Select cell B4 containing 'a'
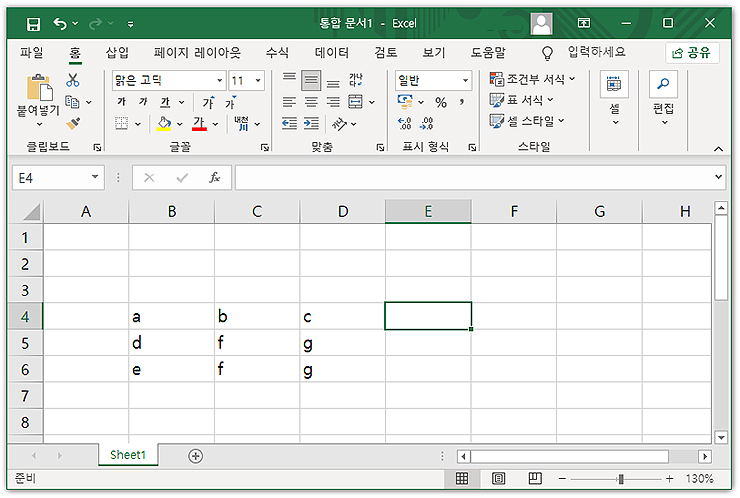This screenshot has height=498, width=740. 171,316
